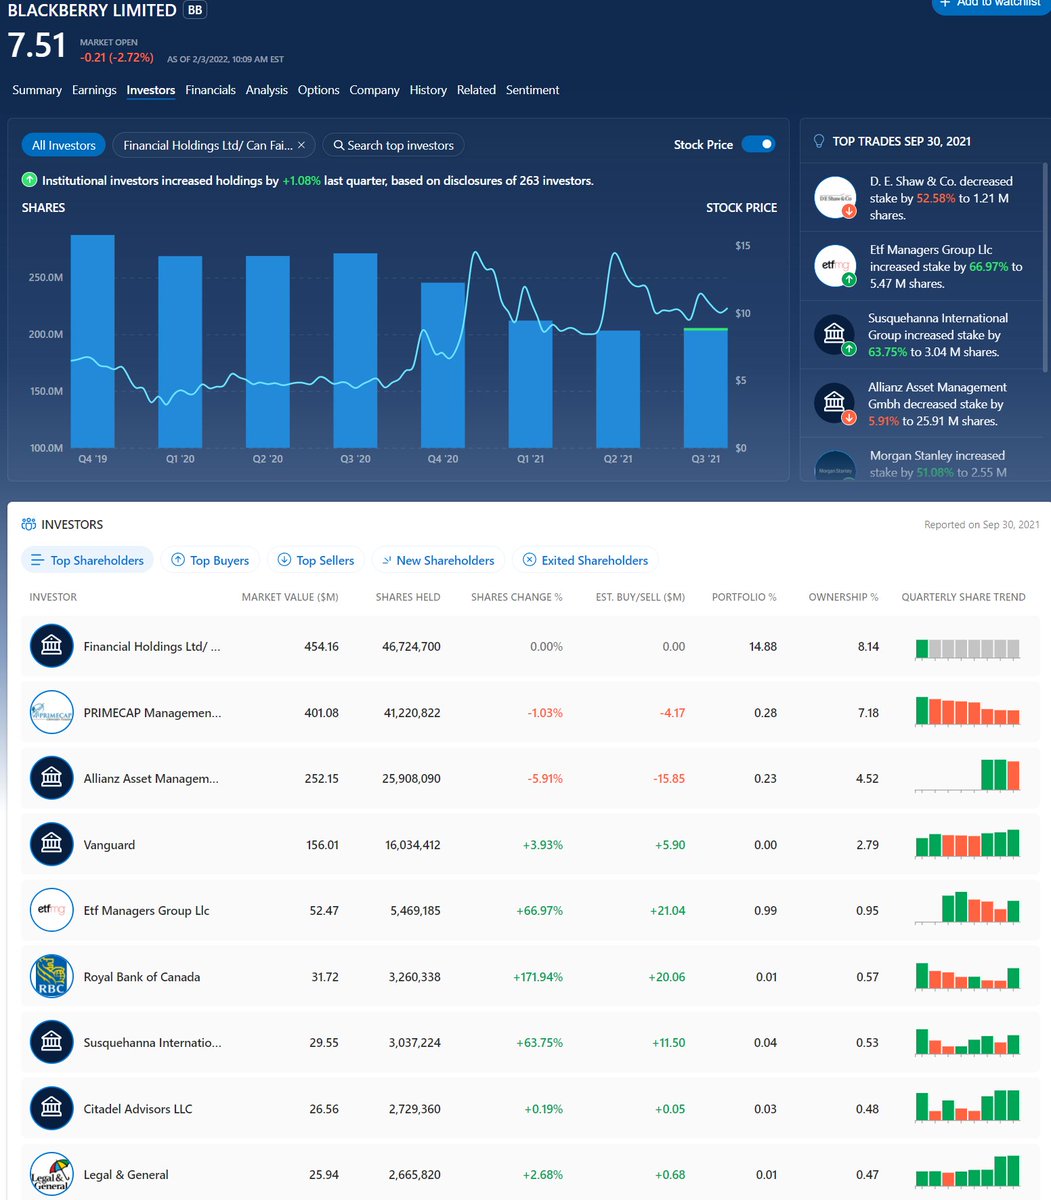
Task: Click the 46,724,700 shares held value
Action: click(x=411, y=647)
